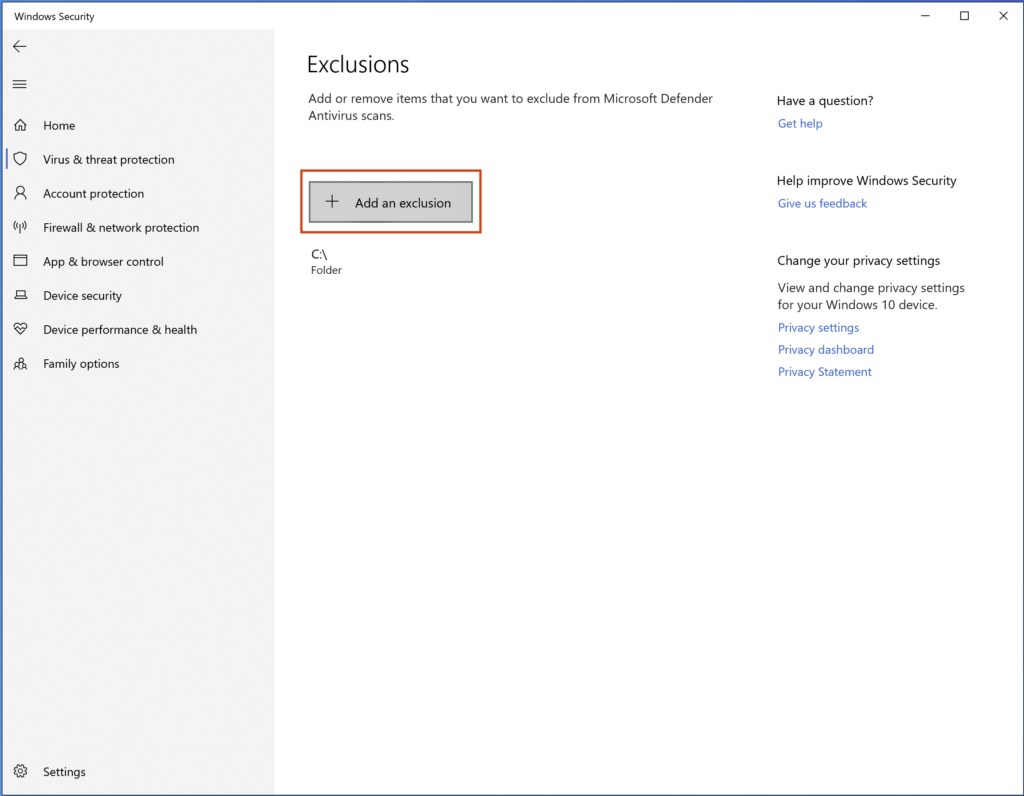Open the Home section
1024x796 pixels.
coord(58,125)
